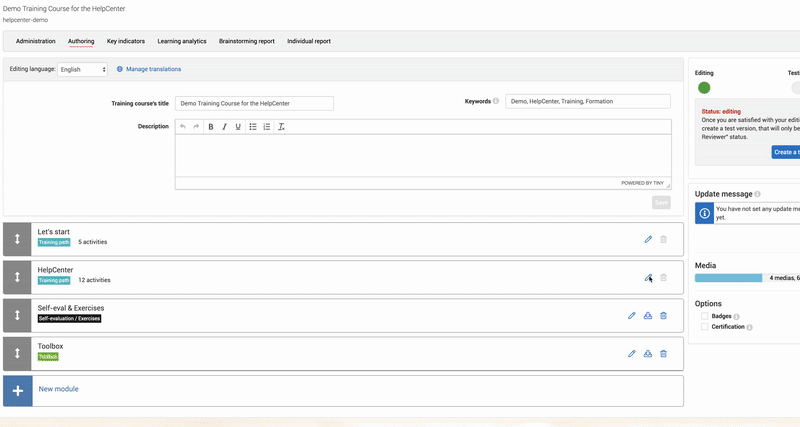The height and width of the screenshot is (427, 800).
Task: Open the Administration tab
Action: 36,41
